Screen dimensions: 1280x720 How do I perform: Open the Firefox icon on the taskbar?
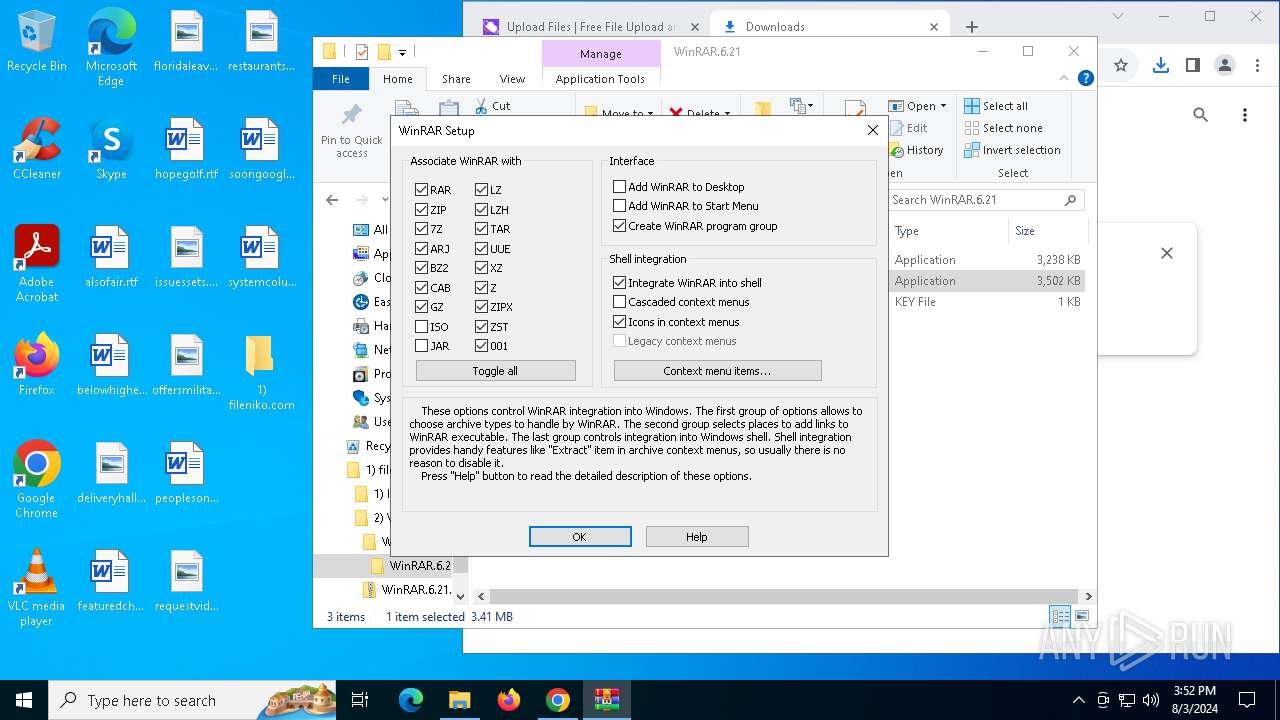click(x=509, y=700)
